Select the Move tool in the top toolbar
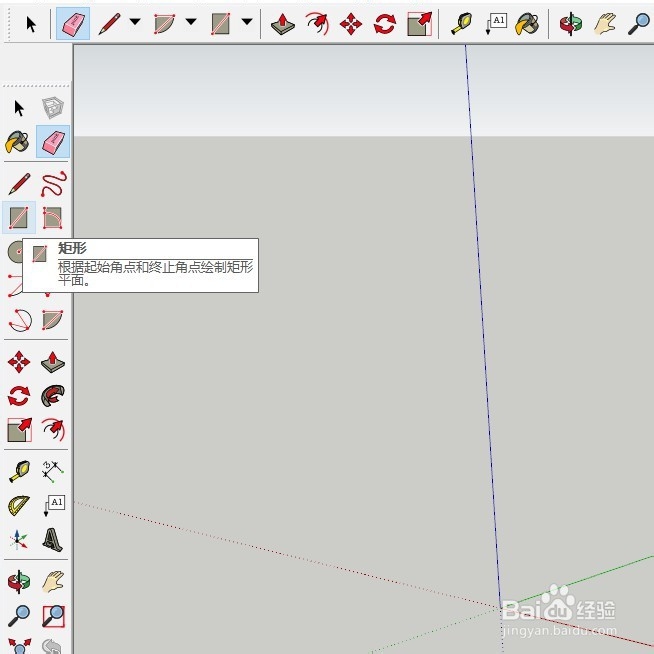 351,24
